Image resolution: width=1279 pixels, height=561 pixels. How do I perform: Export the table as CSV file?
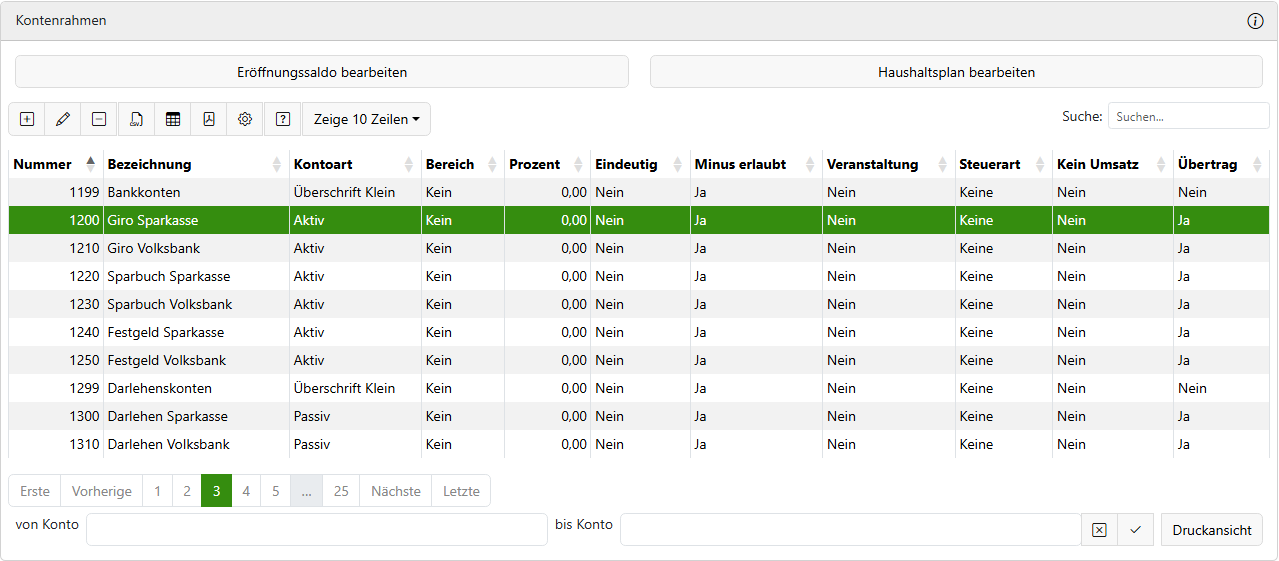[x=136, y=119]
